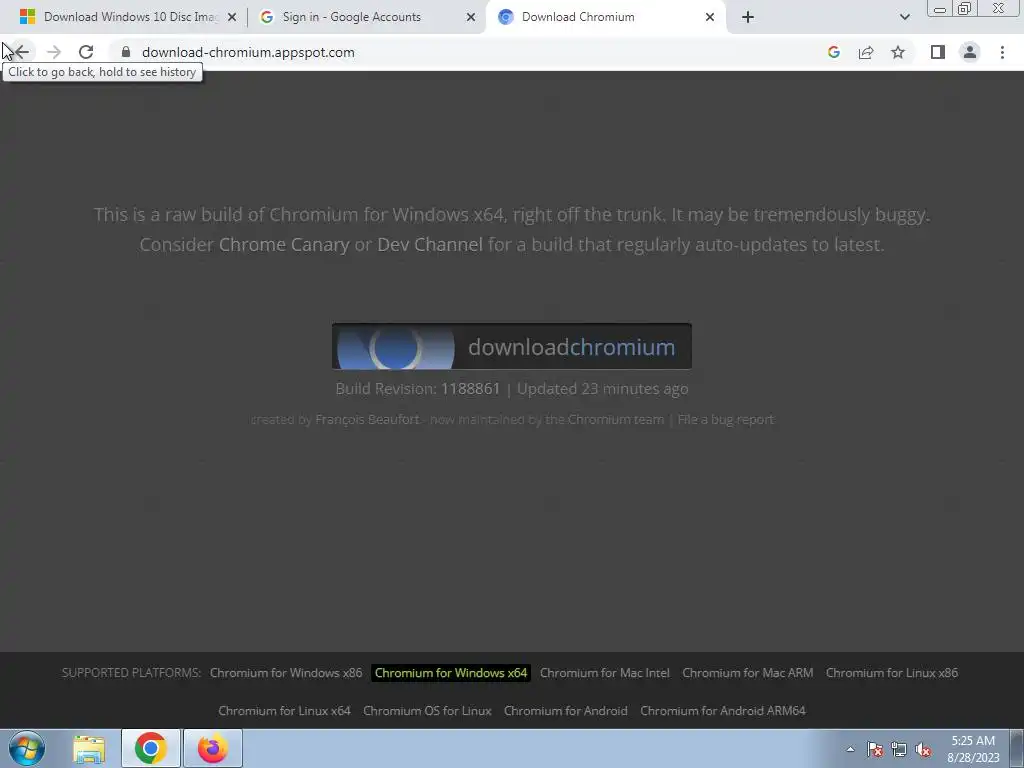The width and height of the screenshot is (1024, 768).
Task: Select Chromium for Windows x86 platform
Action: coord(286,673)
